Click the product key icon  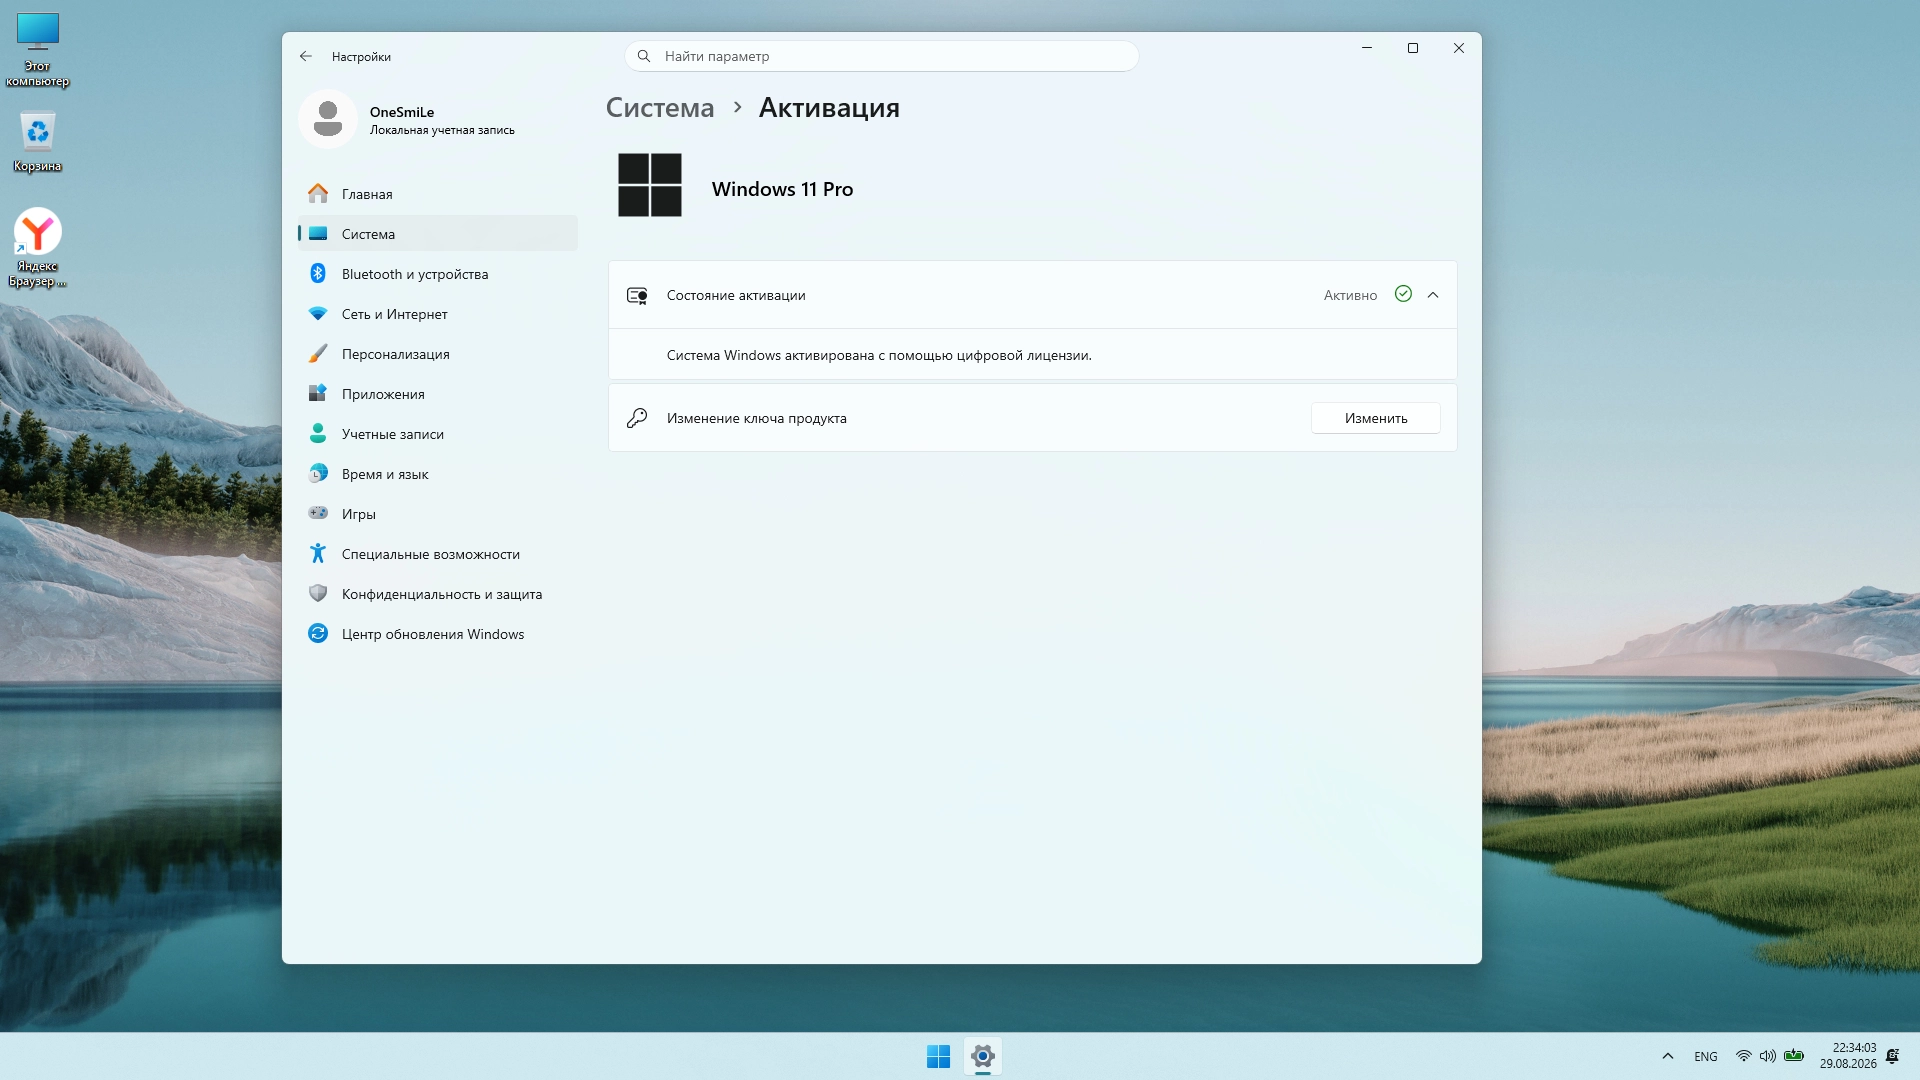point(637,419)
